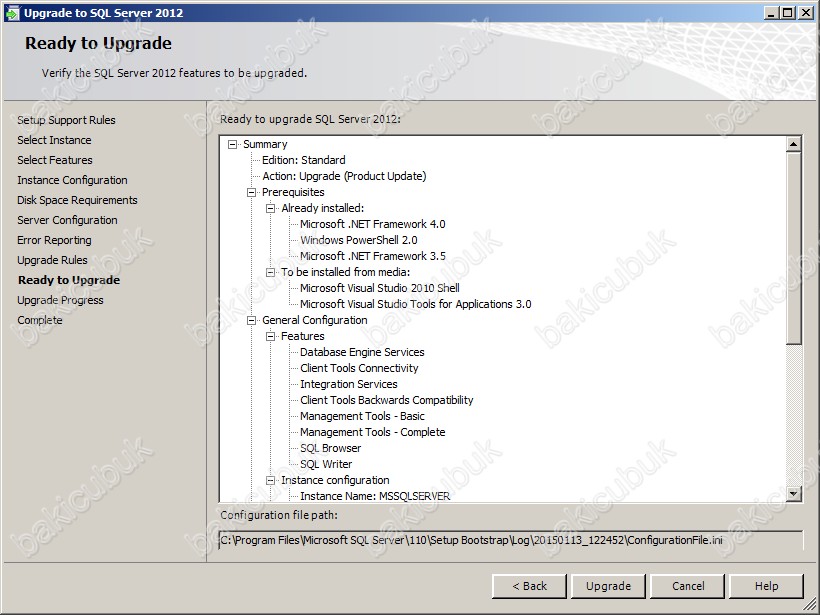The height and width of the screenshot is (615, 820).
Task: Select the SQL Browser item
Action: tap(331, 448)
